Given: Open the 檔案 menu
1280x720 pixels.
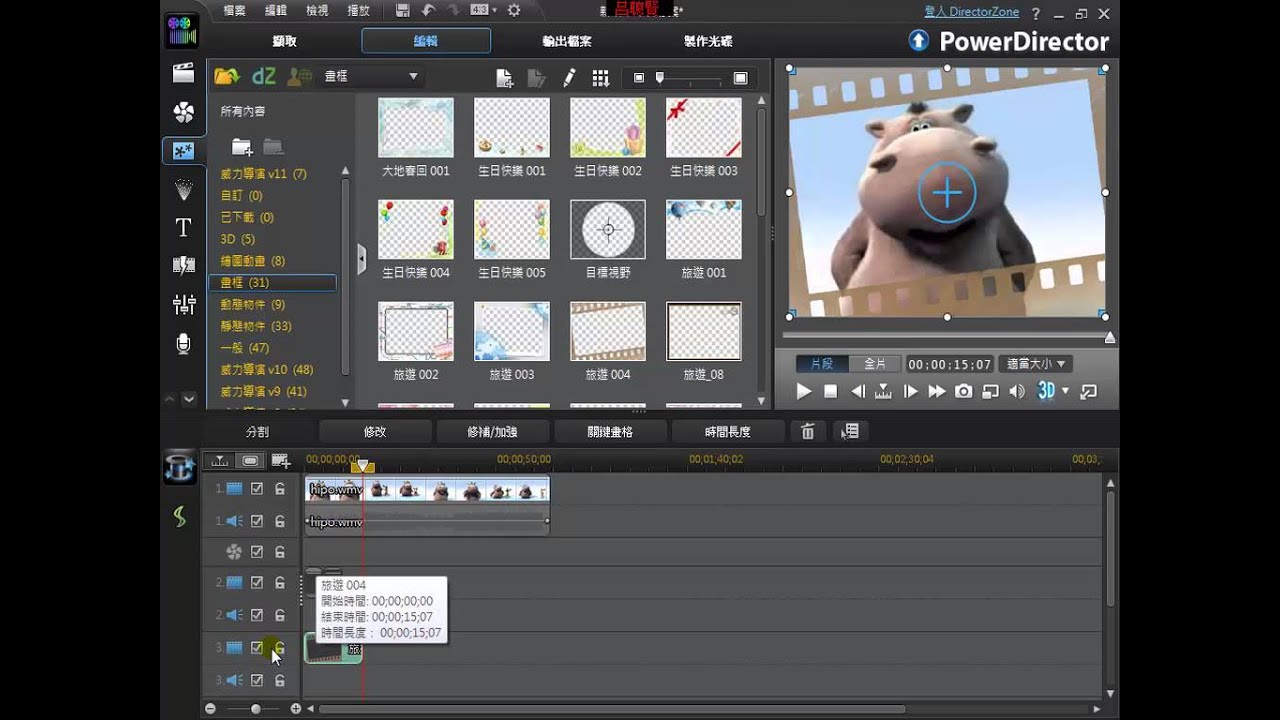Looking at the screenshot, I should [x=235, y=11].
